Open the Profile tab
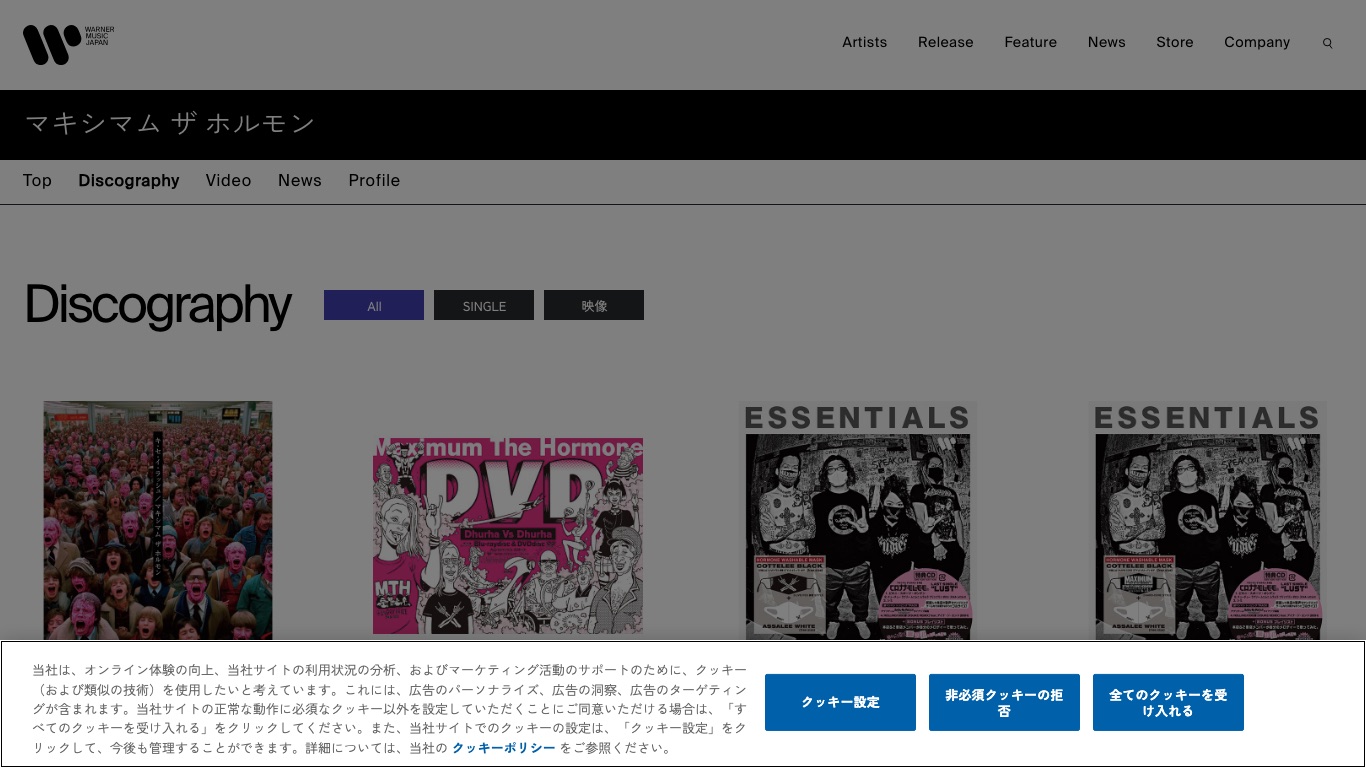 tap(374, 180)
